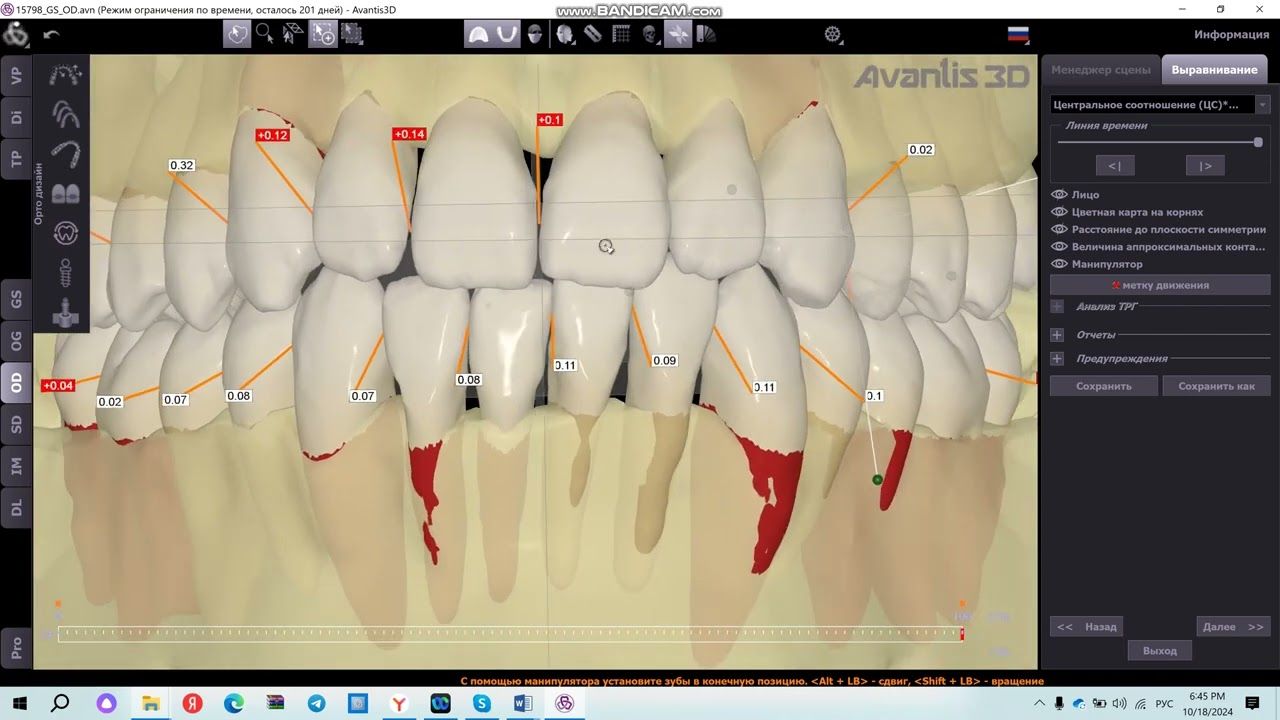
Task: Open the SD side tab
Action: point(16,424)
